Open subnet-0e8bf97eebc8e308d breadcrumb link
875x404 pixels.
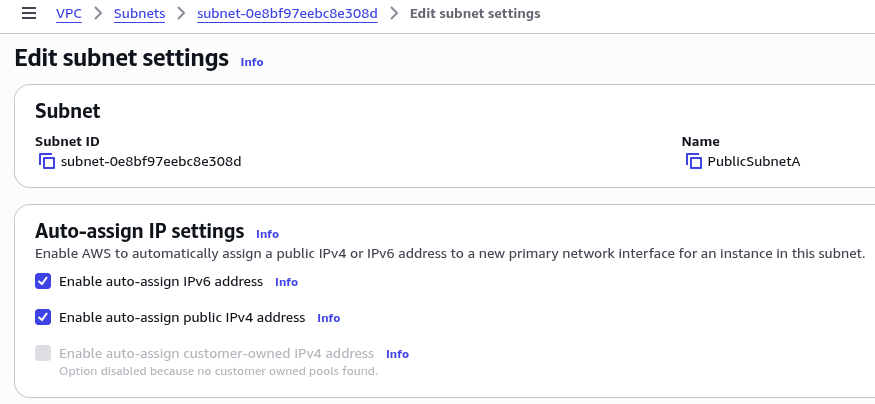[x=287, y=14]
